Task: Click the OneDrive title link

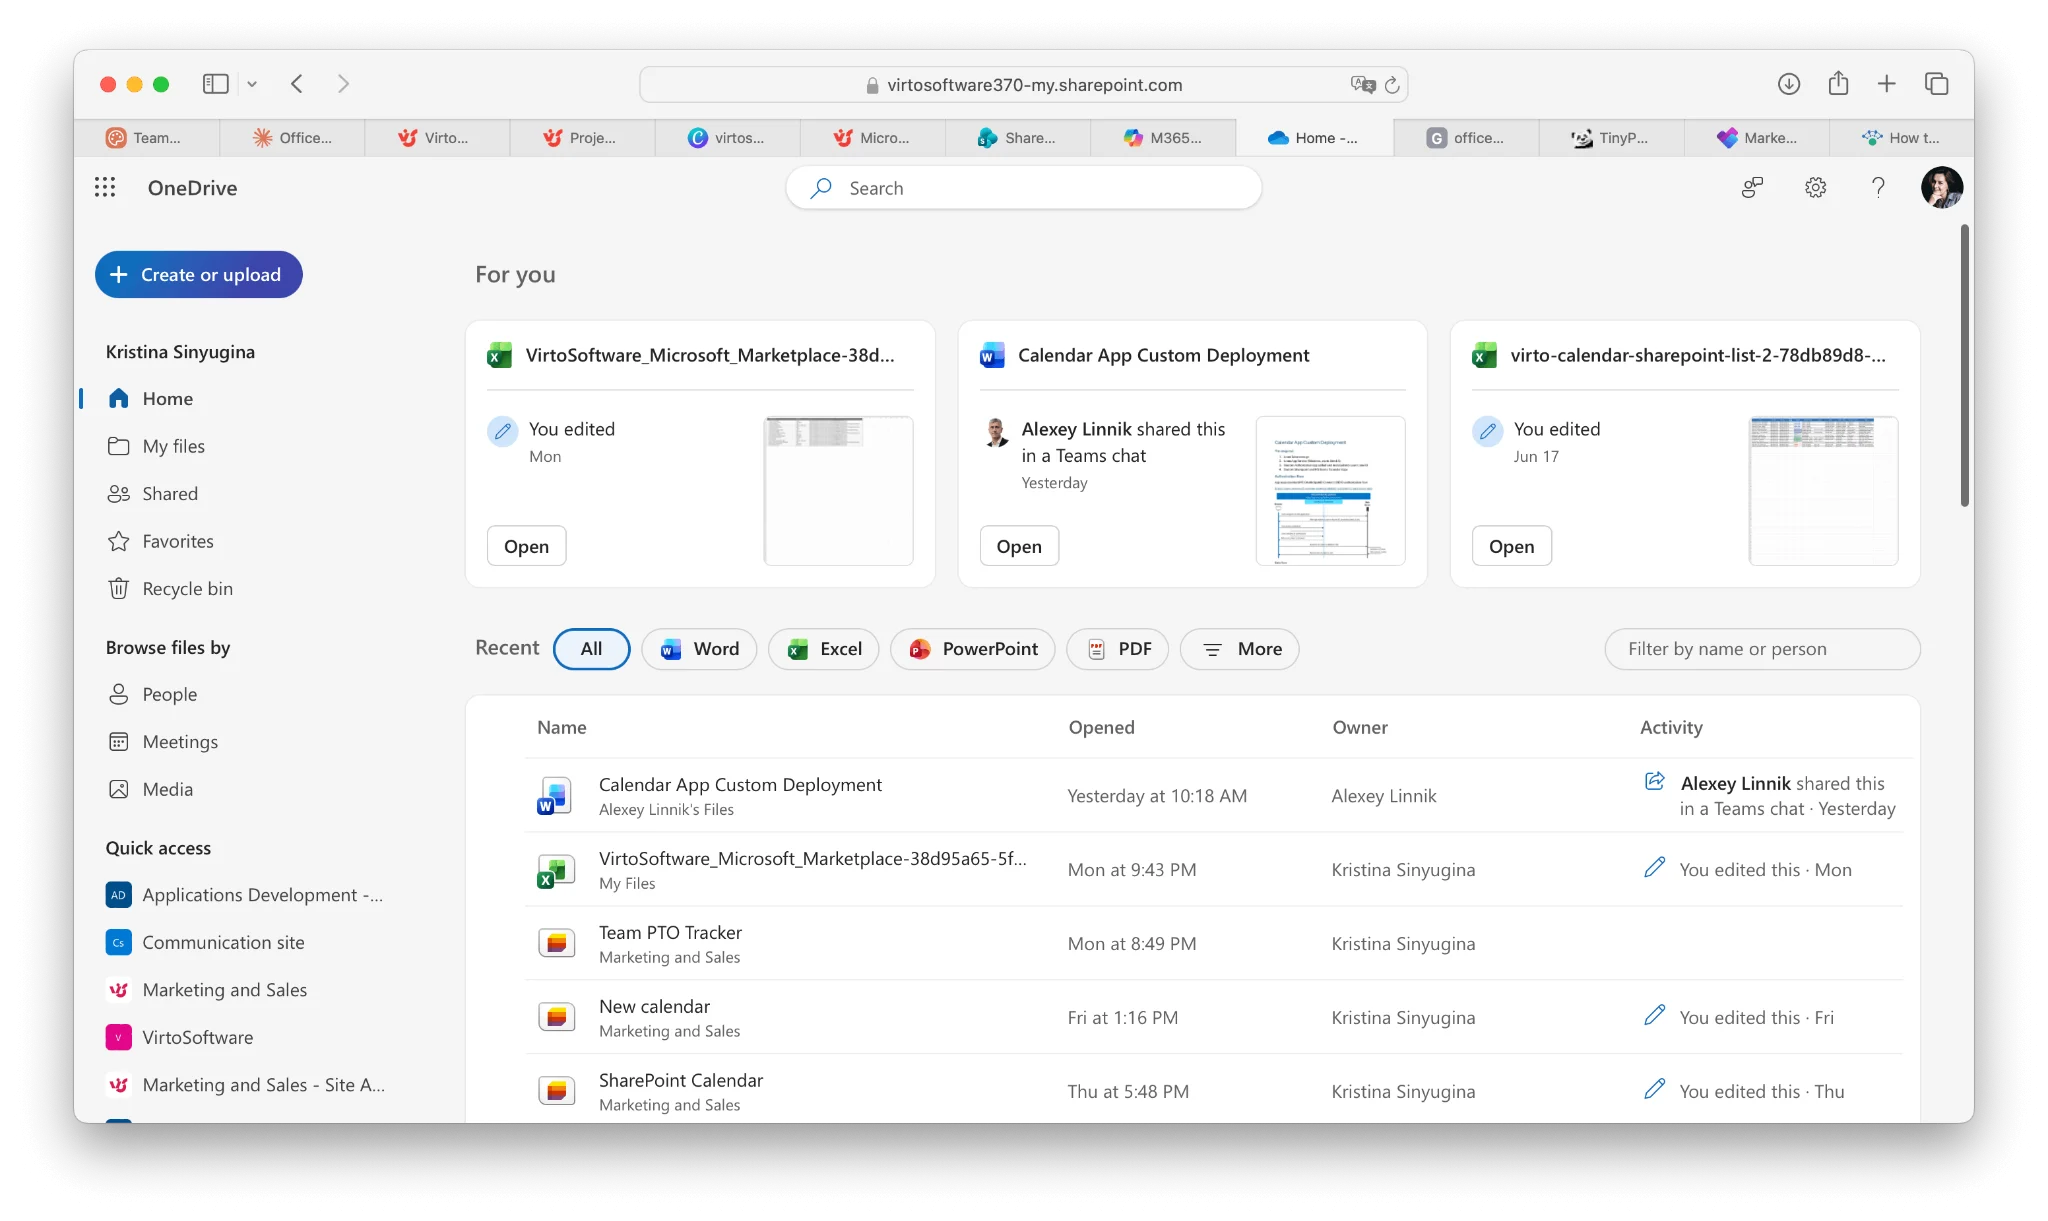Action: tap(192, 188)
